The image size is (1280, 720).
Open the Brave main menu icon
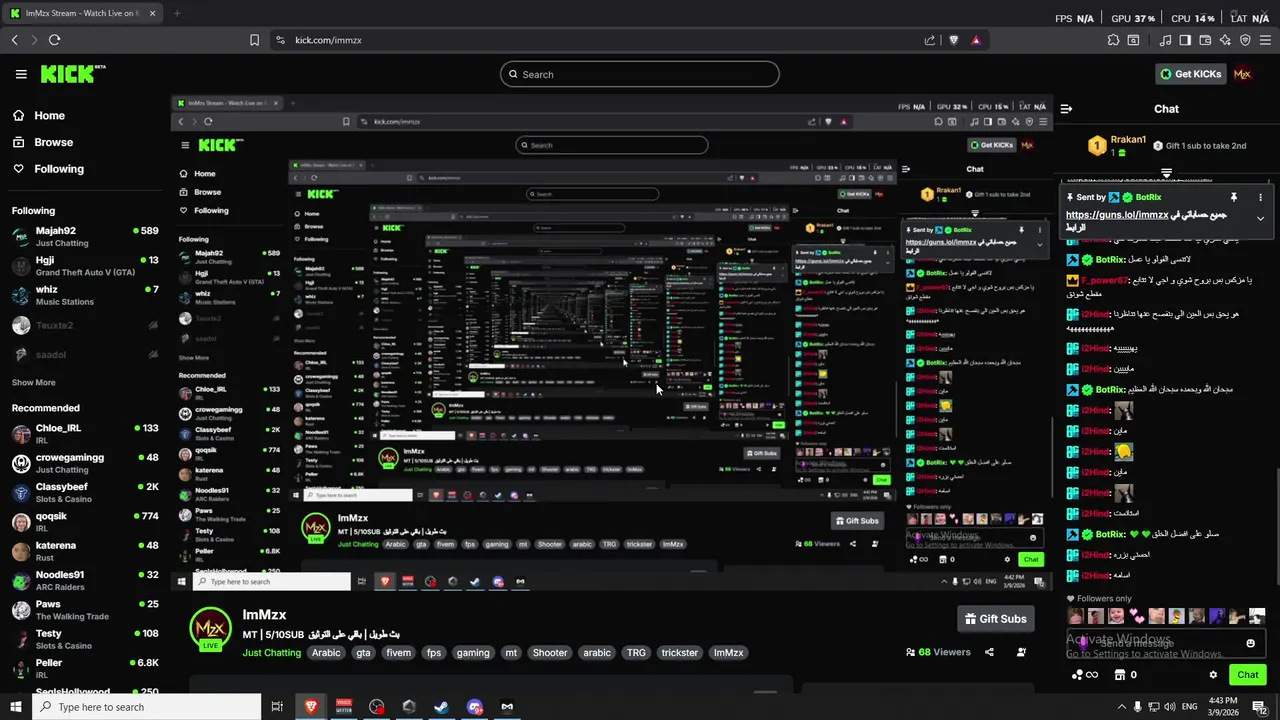click(x=1266, y=40)
